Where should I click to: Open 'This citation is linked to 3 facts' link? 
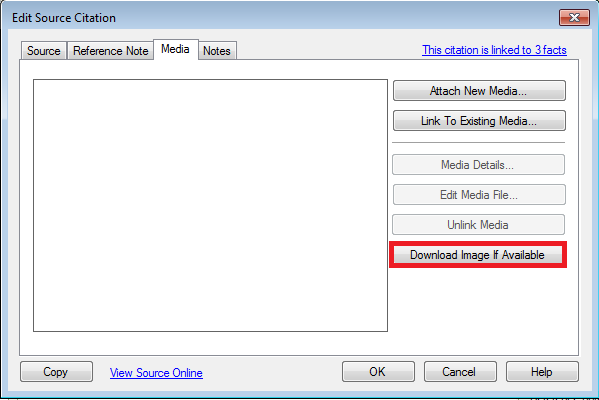[494, 50]
